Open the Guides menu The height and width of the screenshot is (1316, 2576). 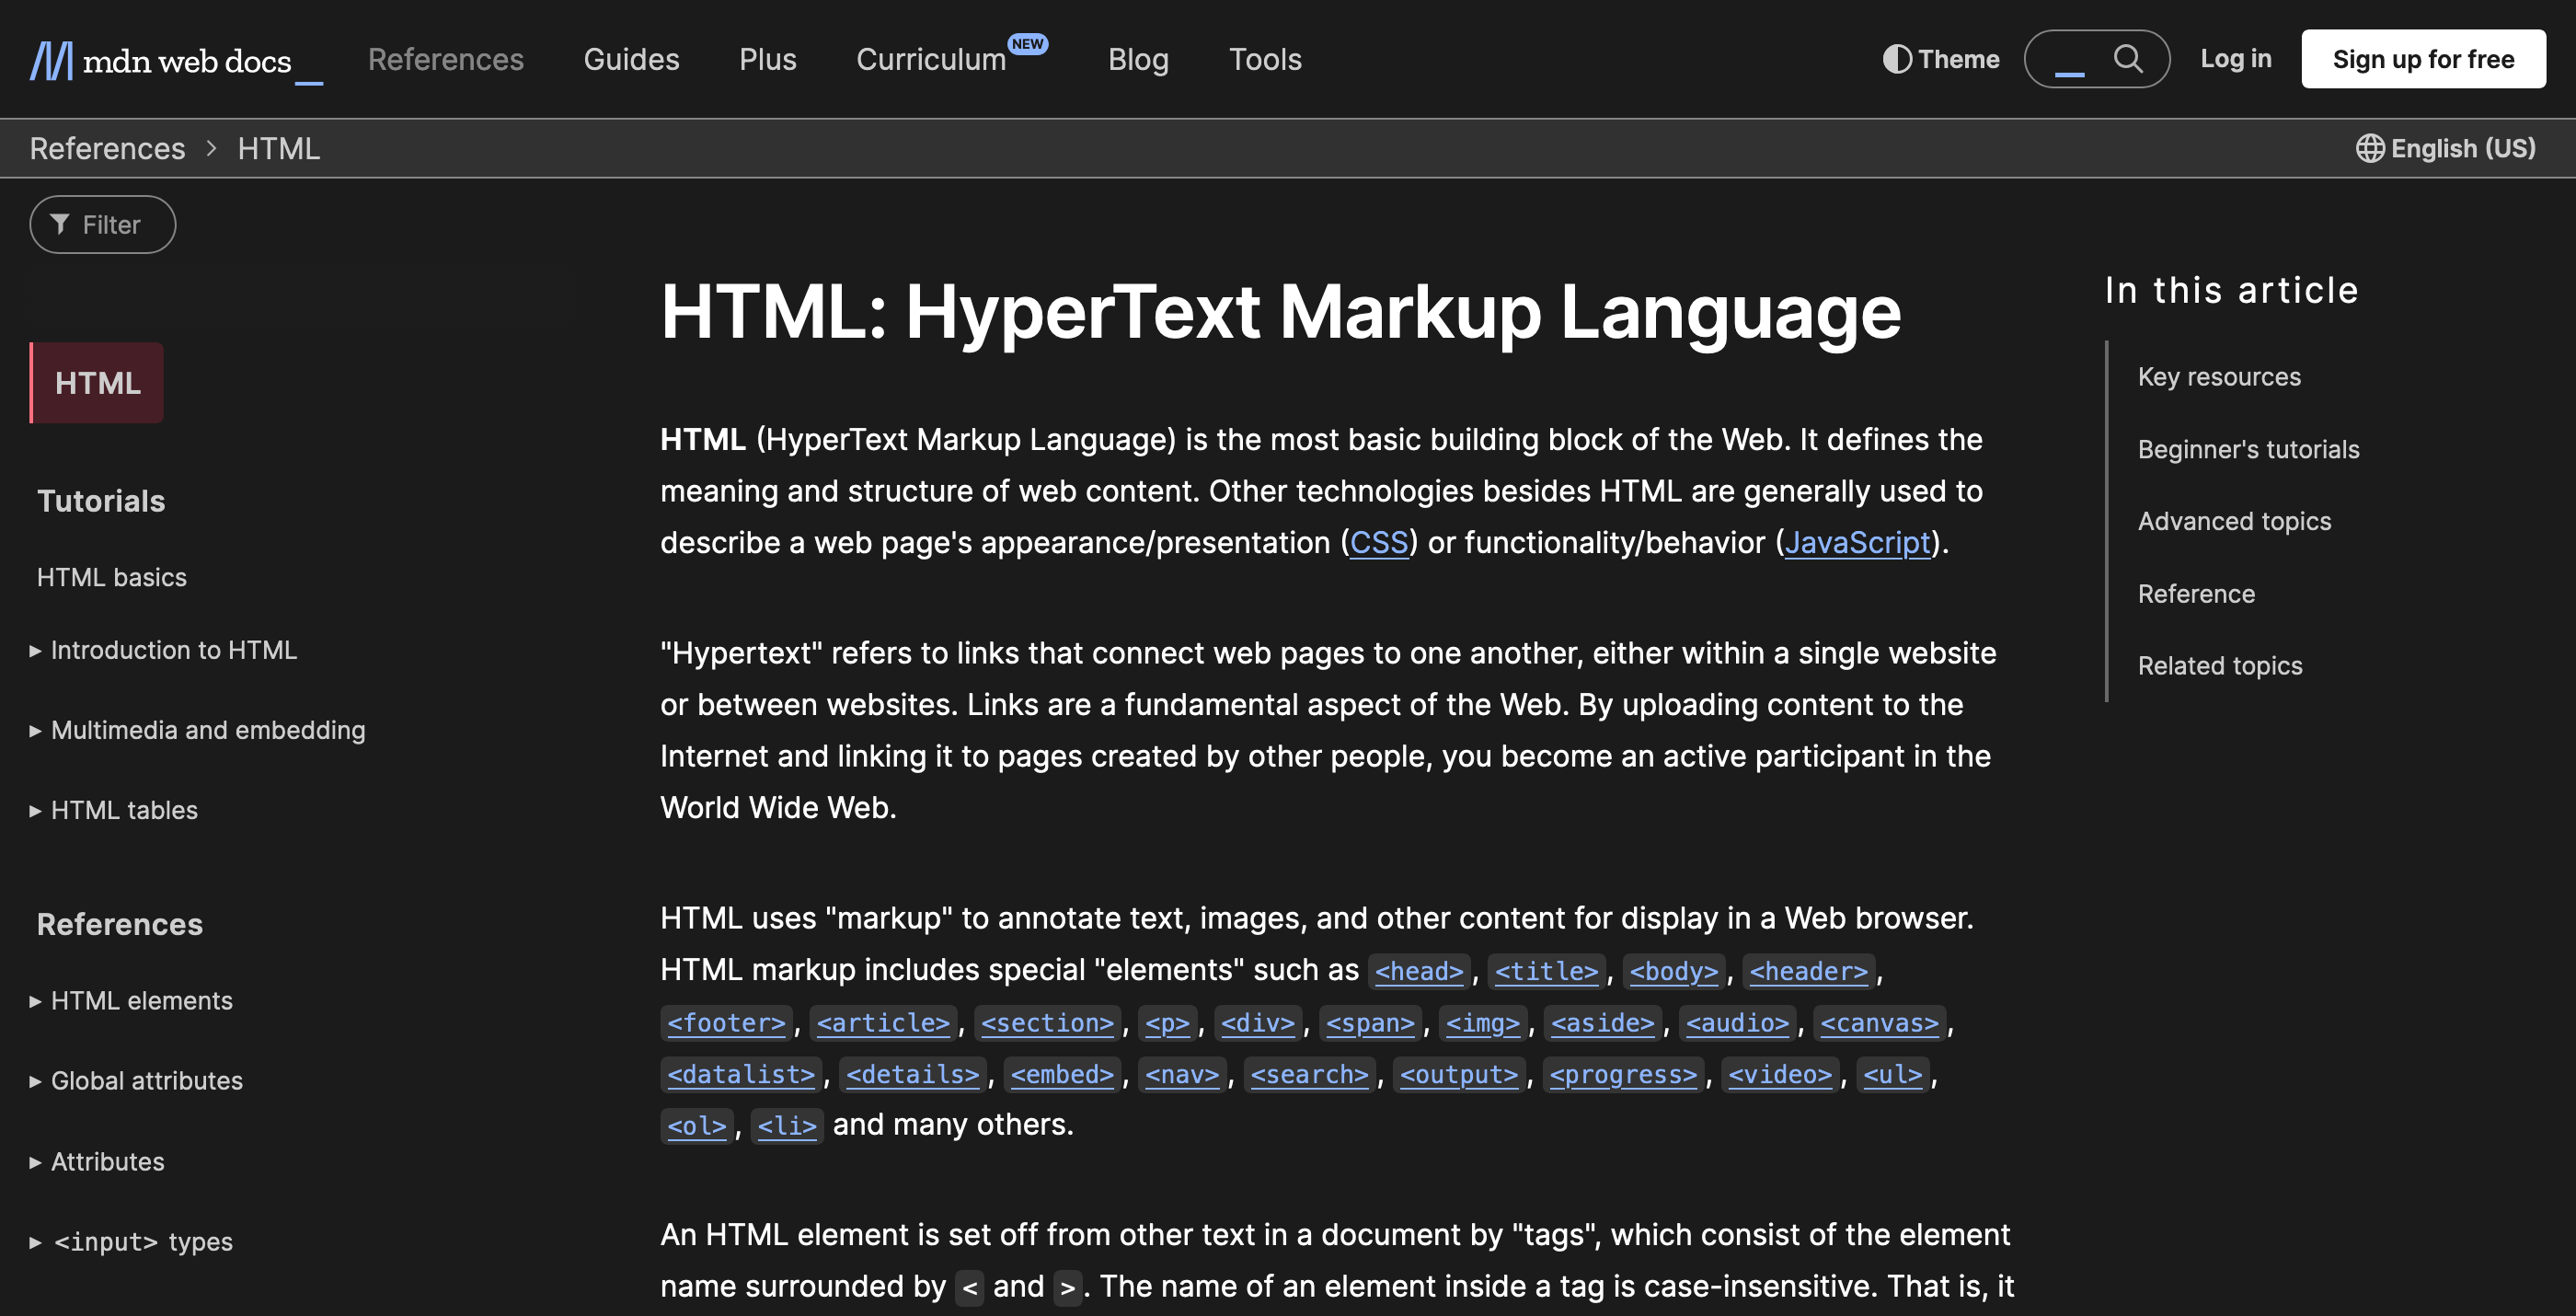[631, 59]
